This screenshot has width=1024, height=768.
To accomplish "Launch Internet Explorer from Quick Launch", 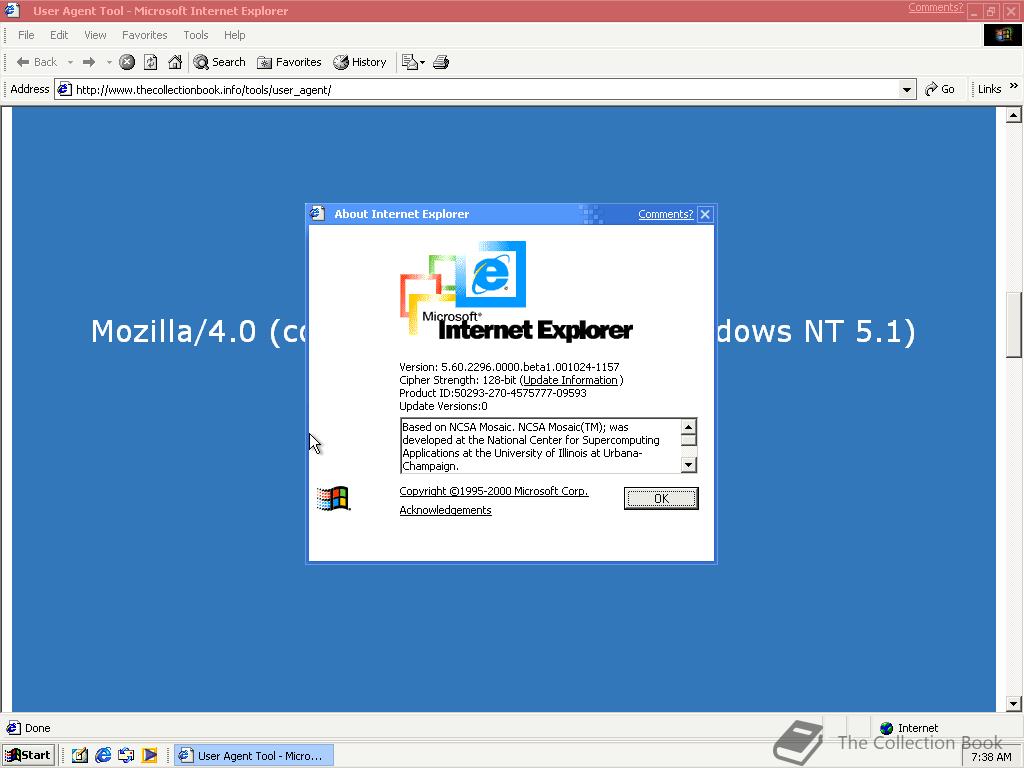I will [x=103, y=756].
